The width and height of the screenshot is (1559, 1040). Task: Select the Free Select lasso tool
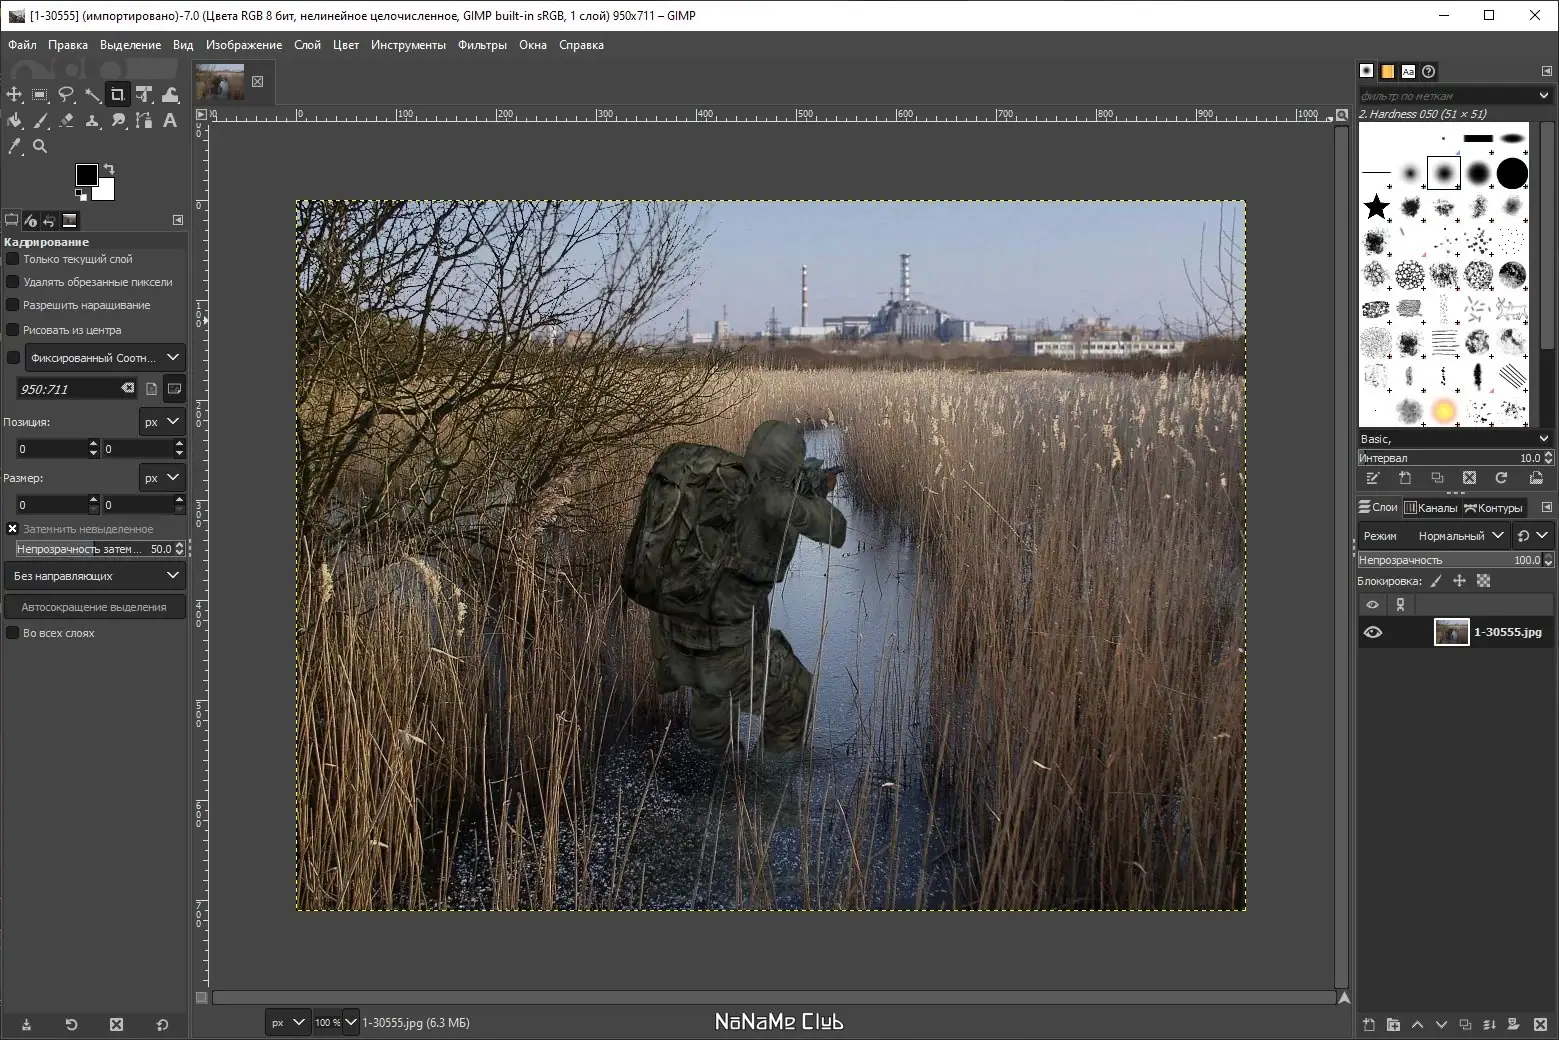tap(66, 95)
